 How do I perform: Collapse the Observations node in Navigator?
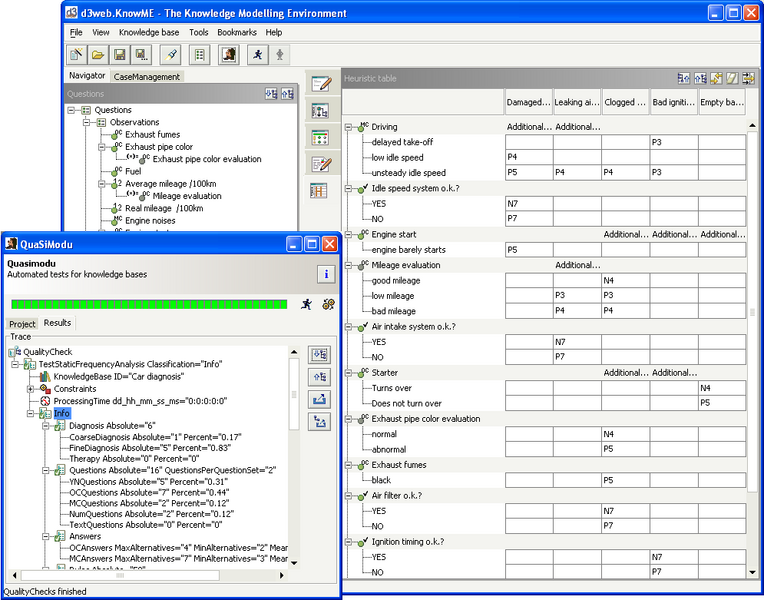coord(87,122)
